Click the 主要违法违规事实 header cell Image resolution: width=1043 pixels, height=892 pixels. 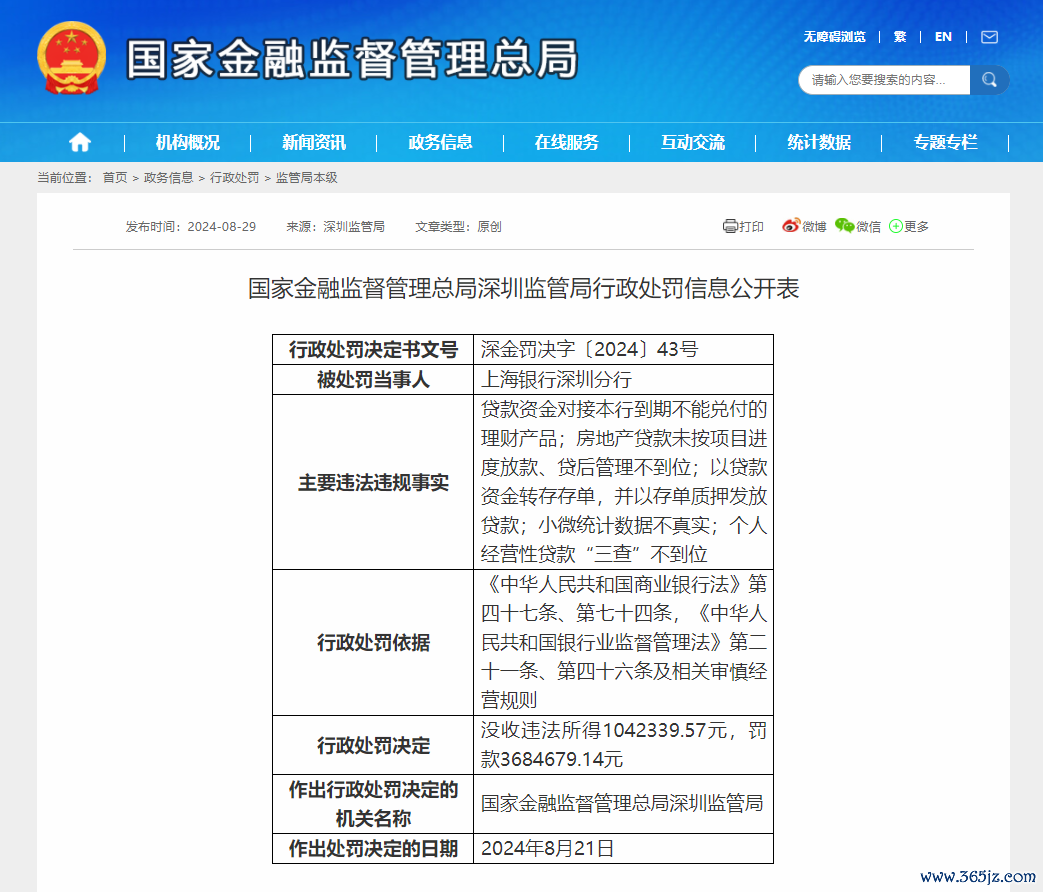coord(373,482)
